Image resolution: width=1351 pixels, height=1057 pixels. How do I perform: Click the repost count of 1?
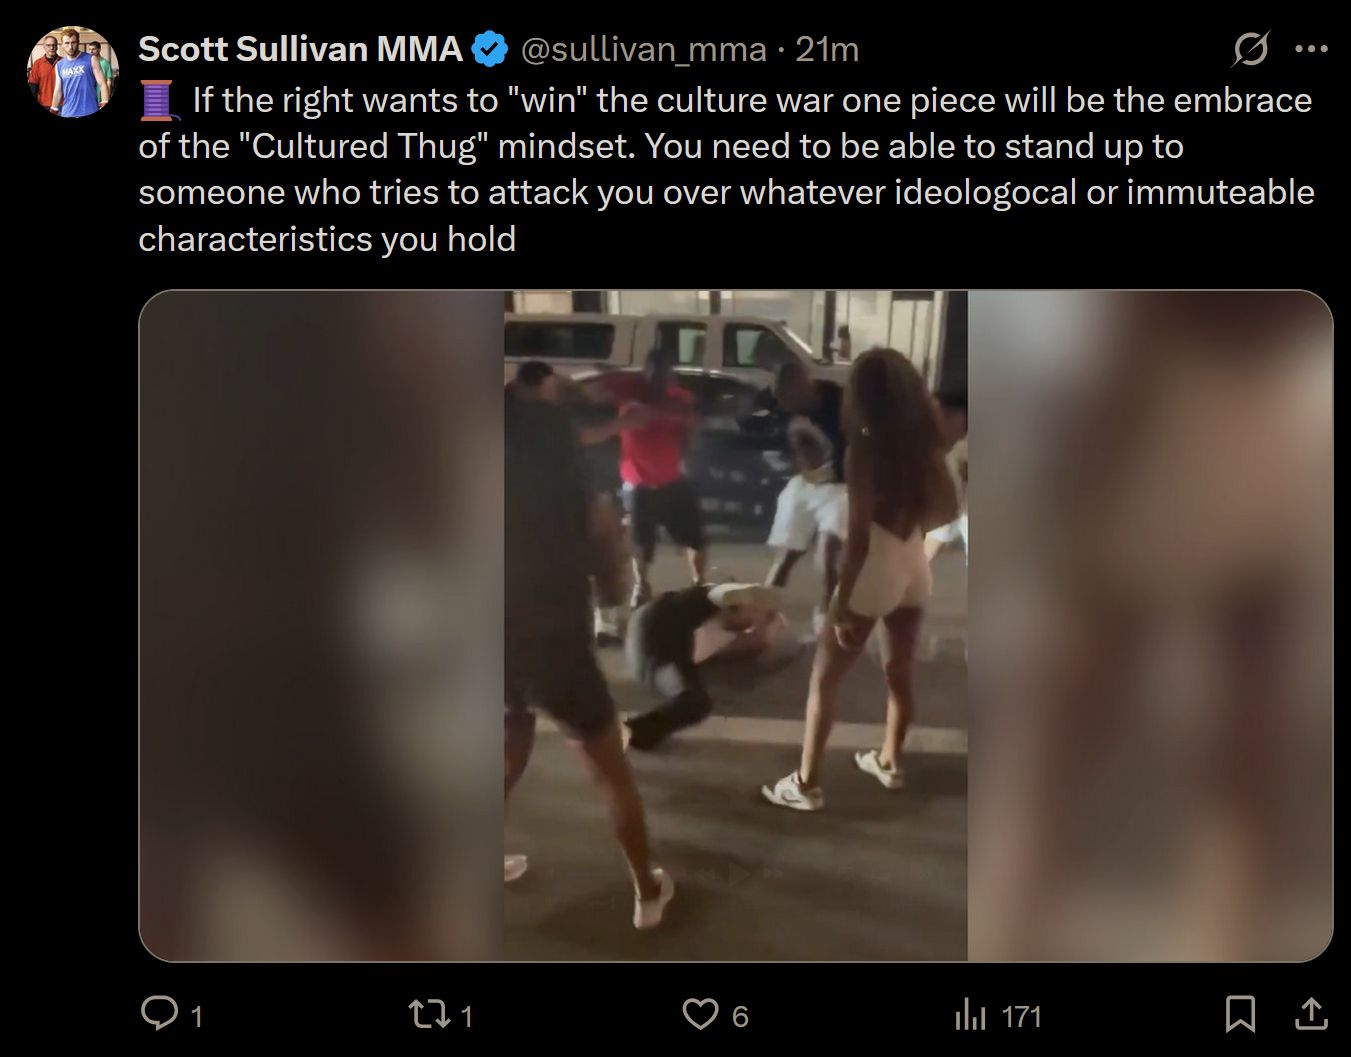click(x=466, y=1017)
